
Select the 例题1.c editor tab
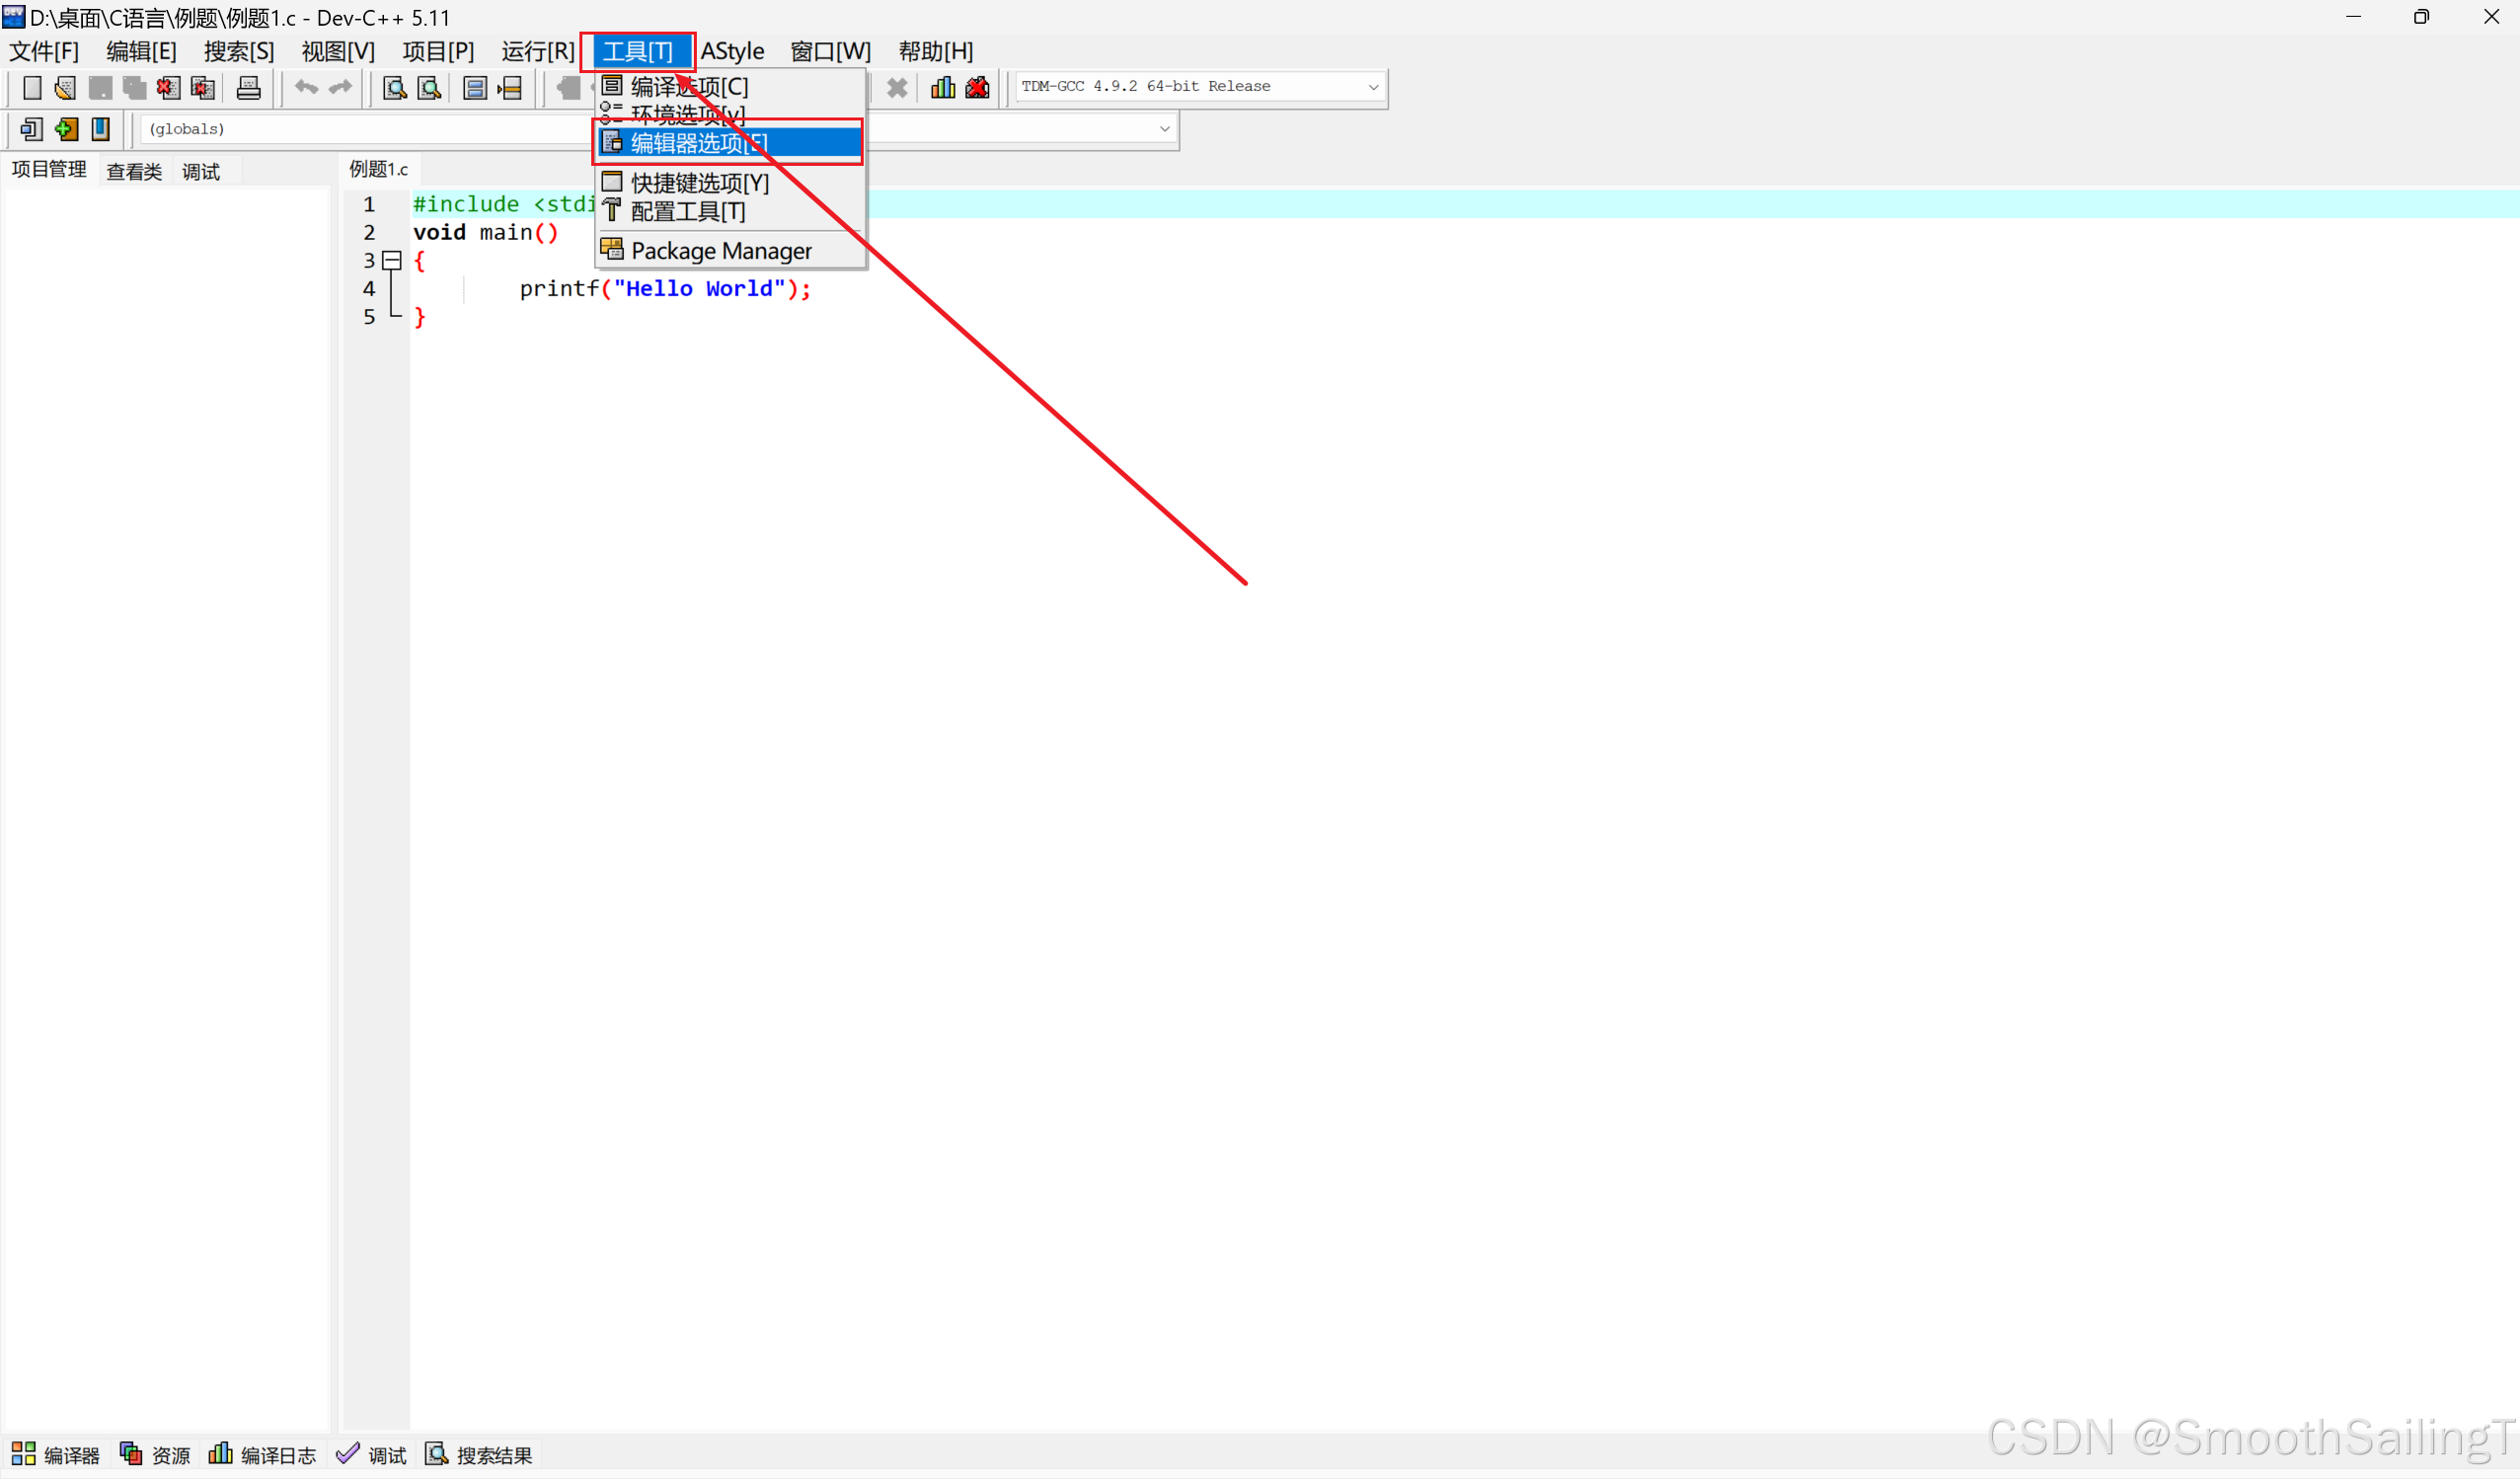point(378,169)
